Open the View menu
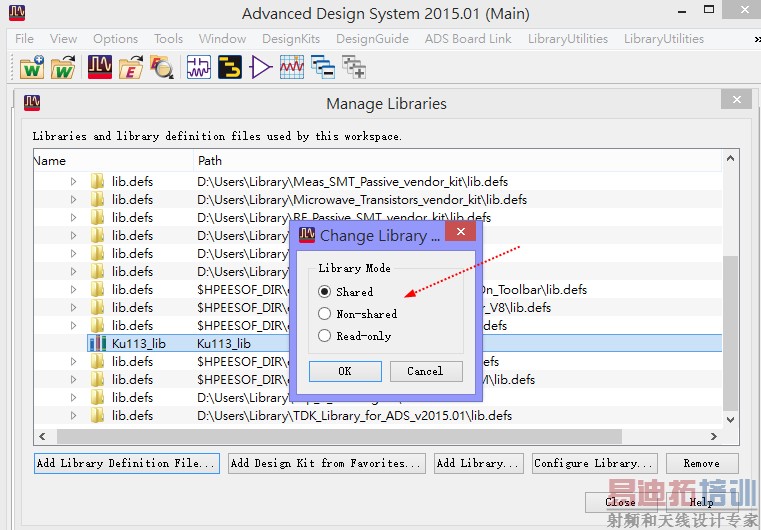The image size is (761, 530). [x=63, y=39]
